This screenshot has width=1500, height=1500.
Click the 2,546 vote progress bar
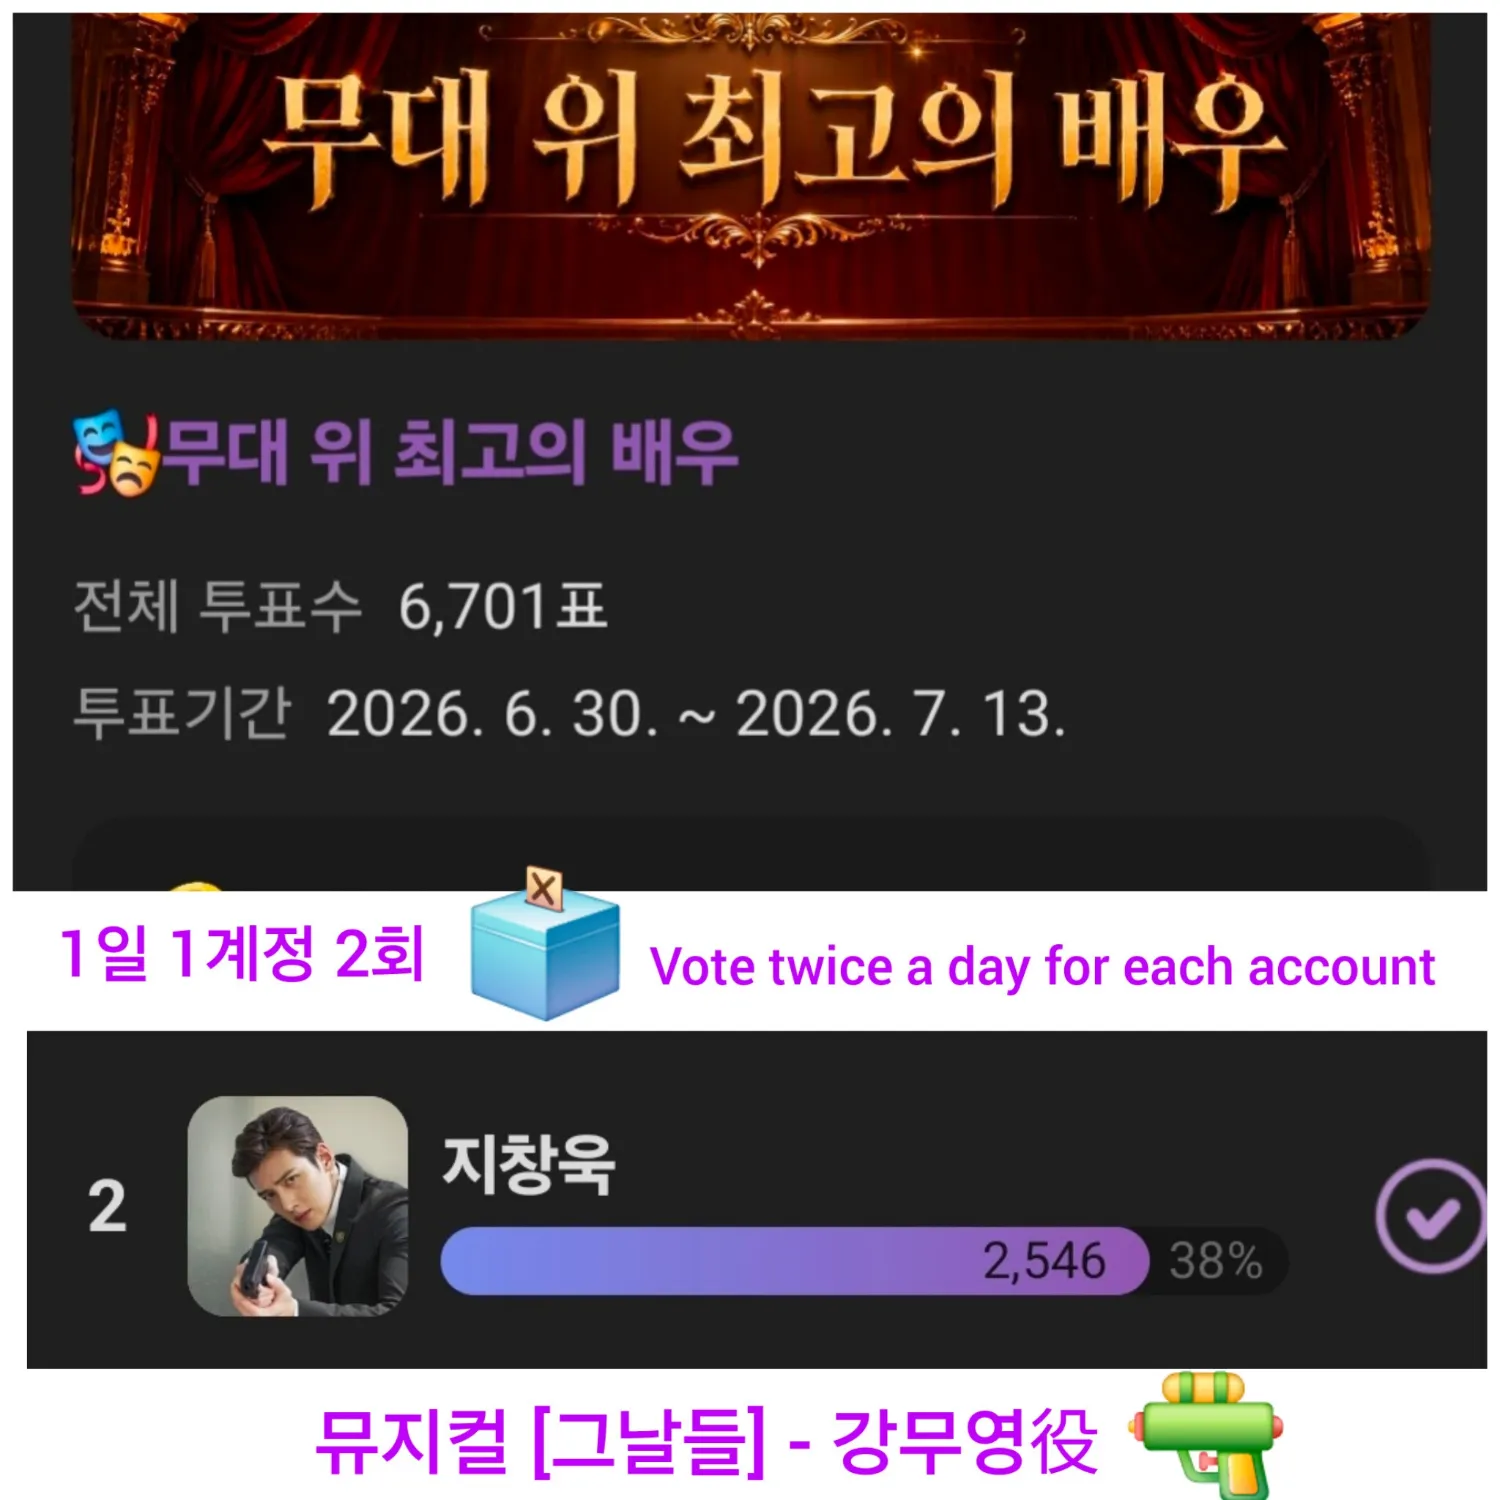795,1260
